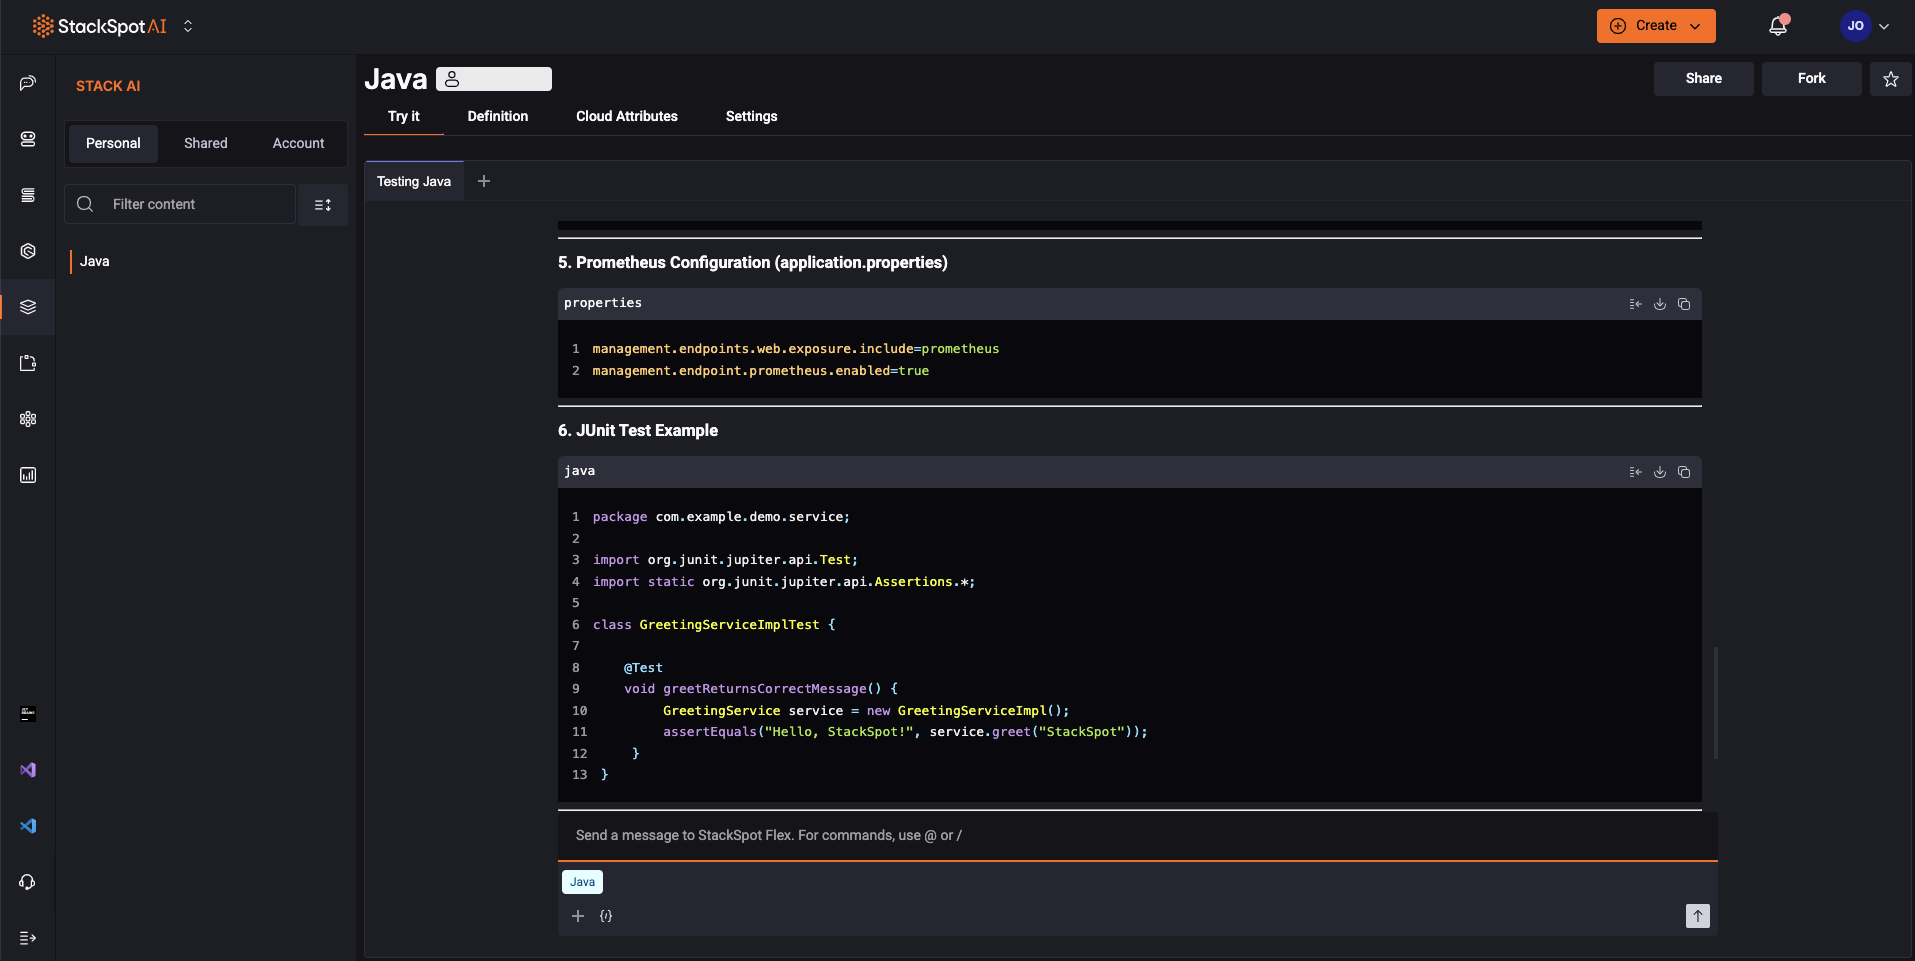Click the headset support icon
1915x961 pixels.
click(27, 882)
